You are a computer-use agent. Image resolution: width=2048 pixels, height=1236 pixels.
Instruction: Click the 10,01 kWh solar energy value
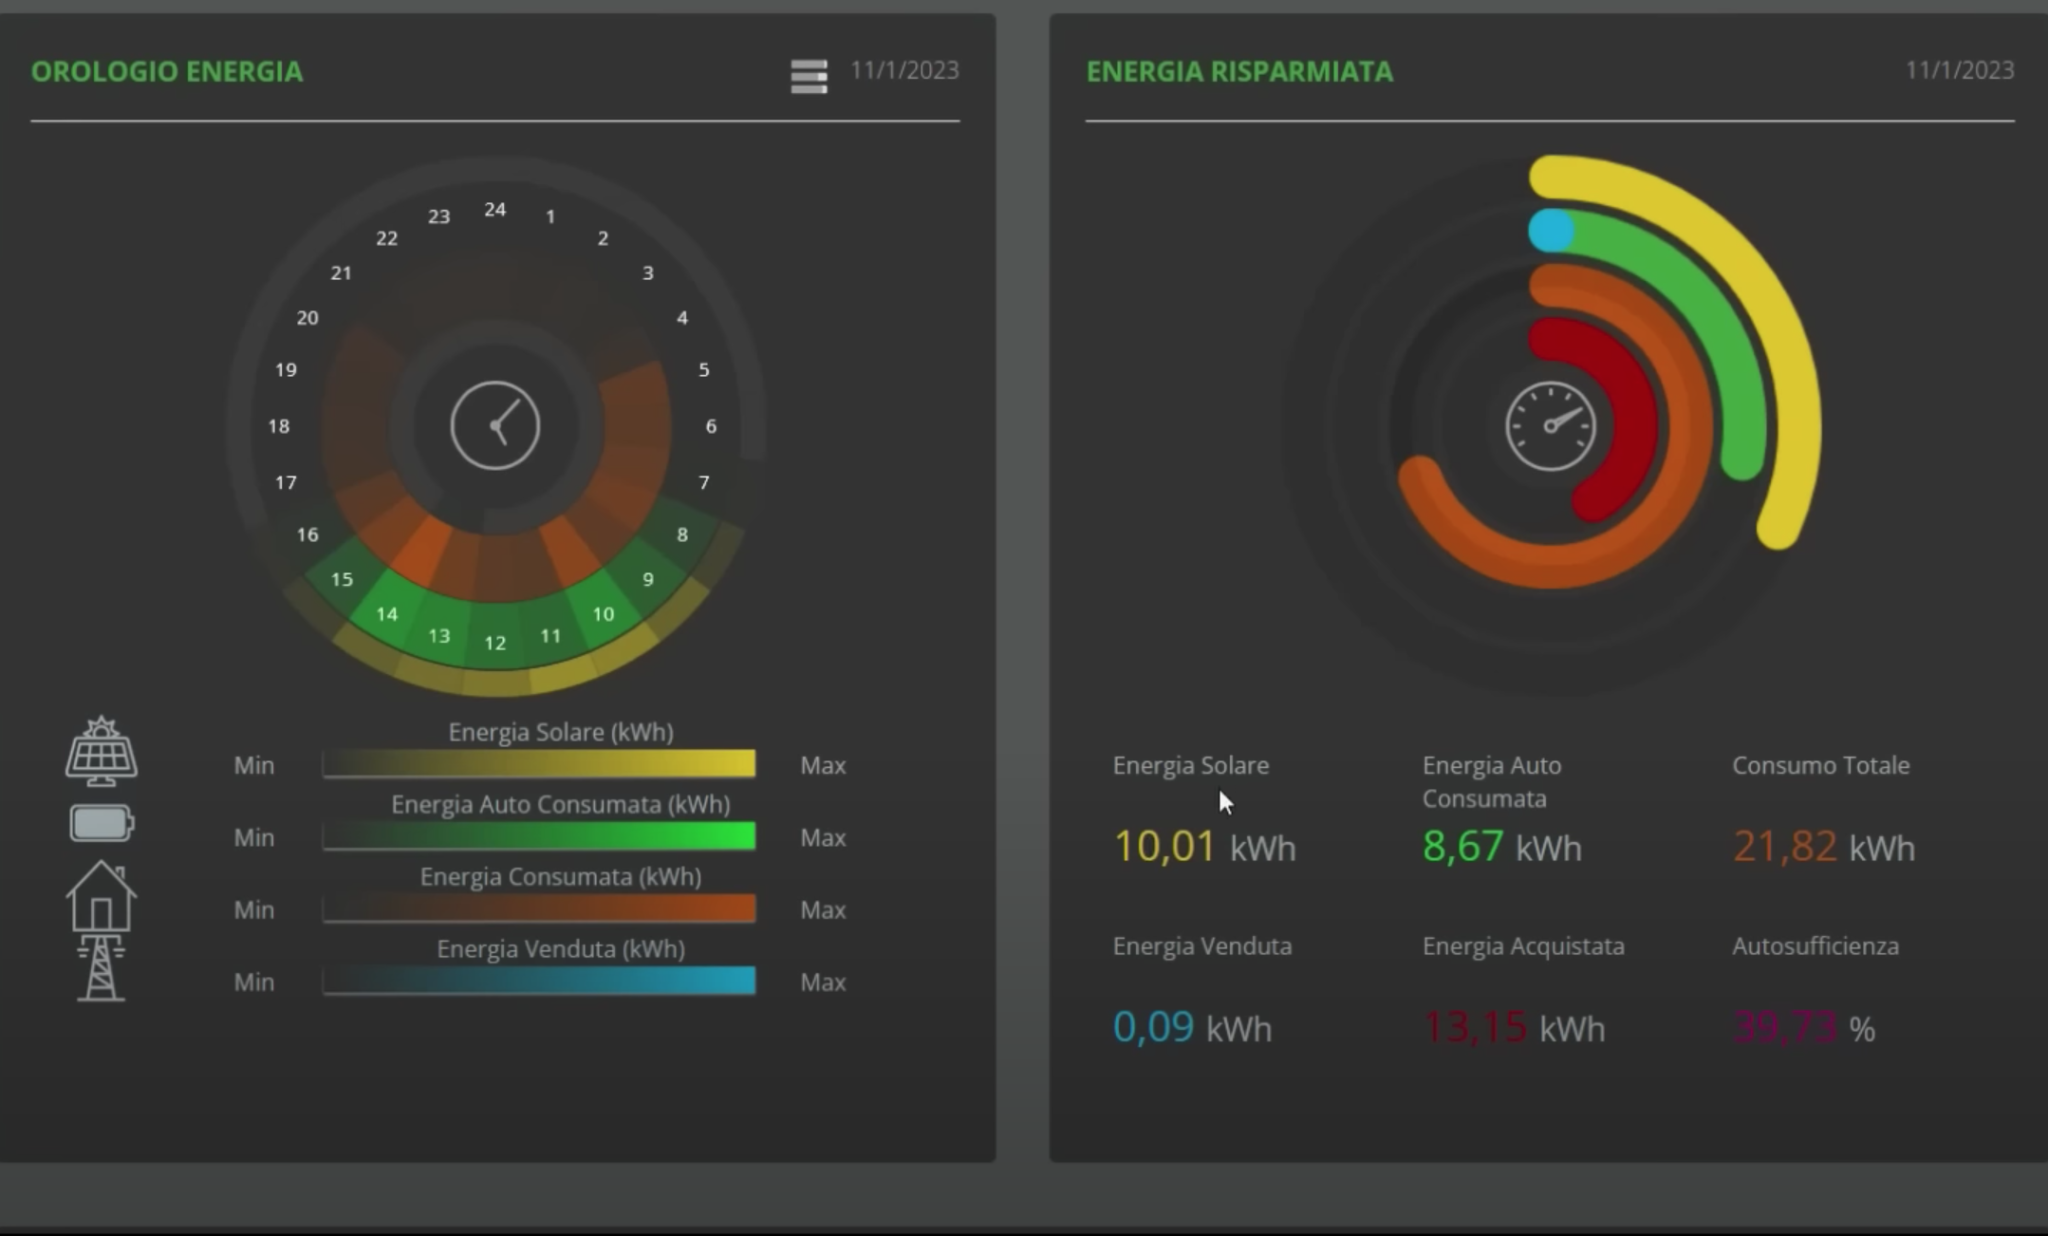click(1205, 847)
